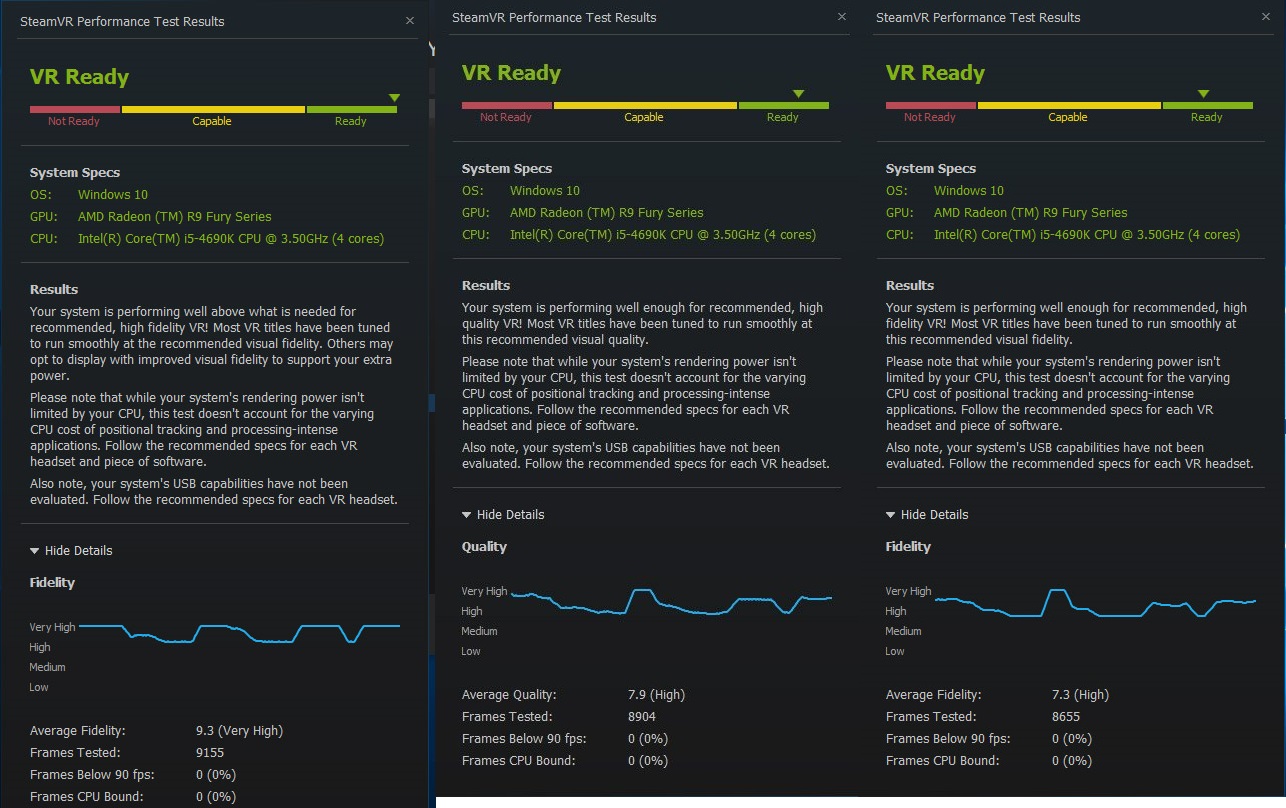
Task: Click System Specs heading in the left window
Action: [x=75, y=173]
